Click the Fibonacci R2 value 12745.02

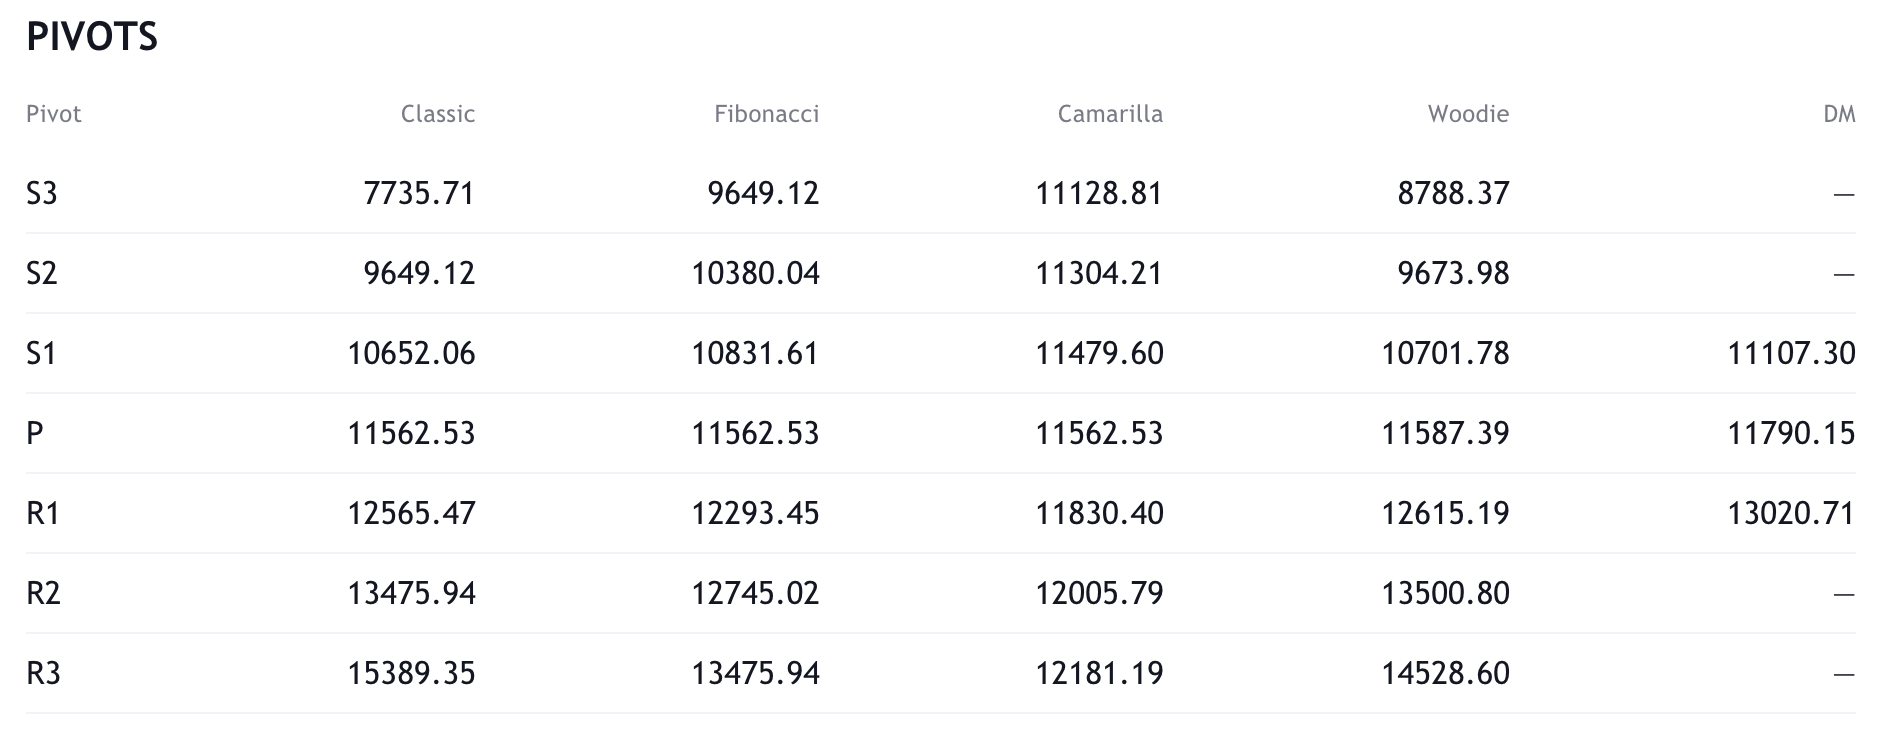755,593
